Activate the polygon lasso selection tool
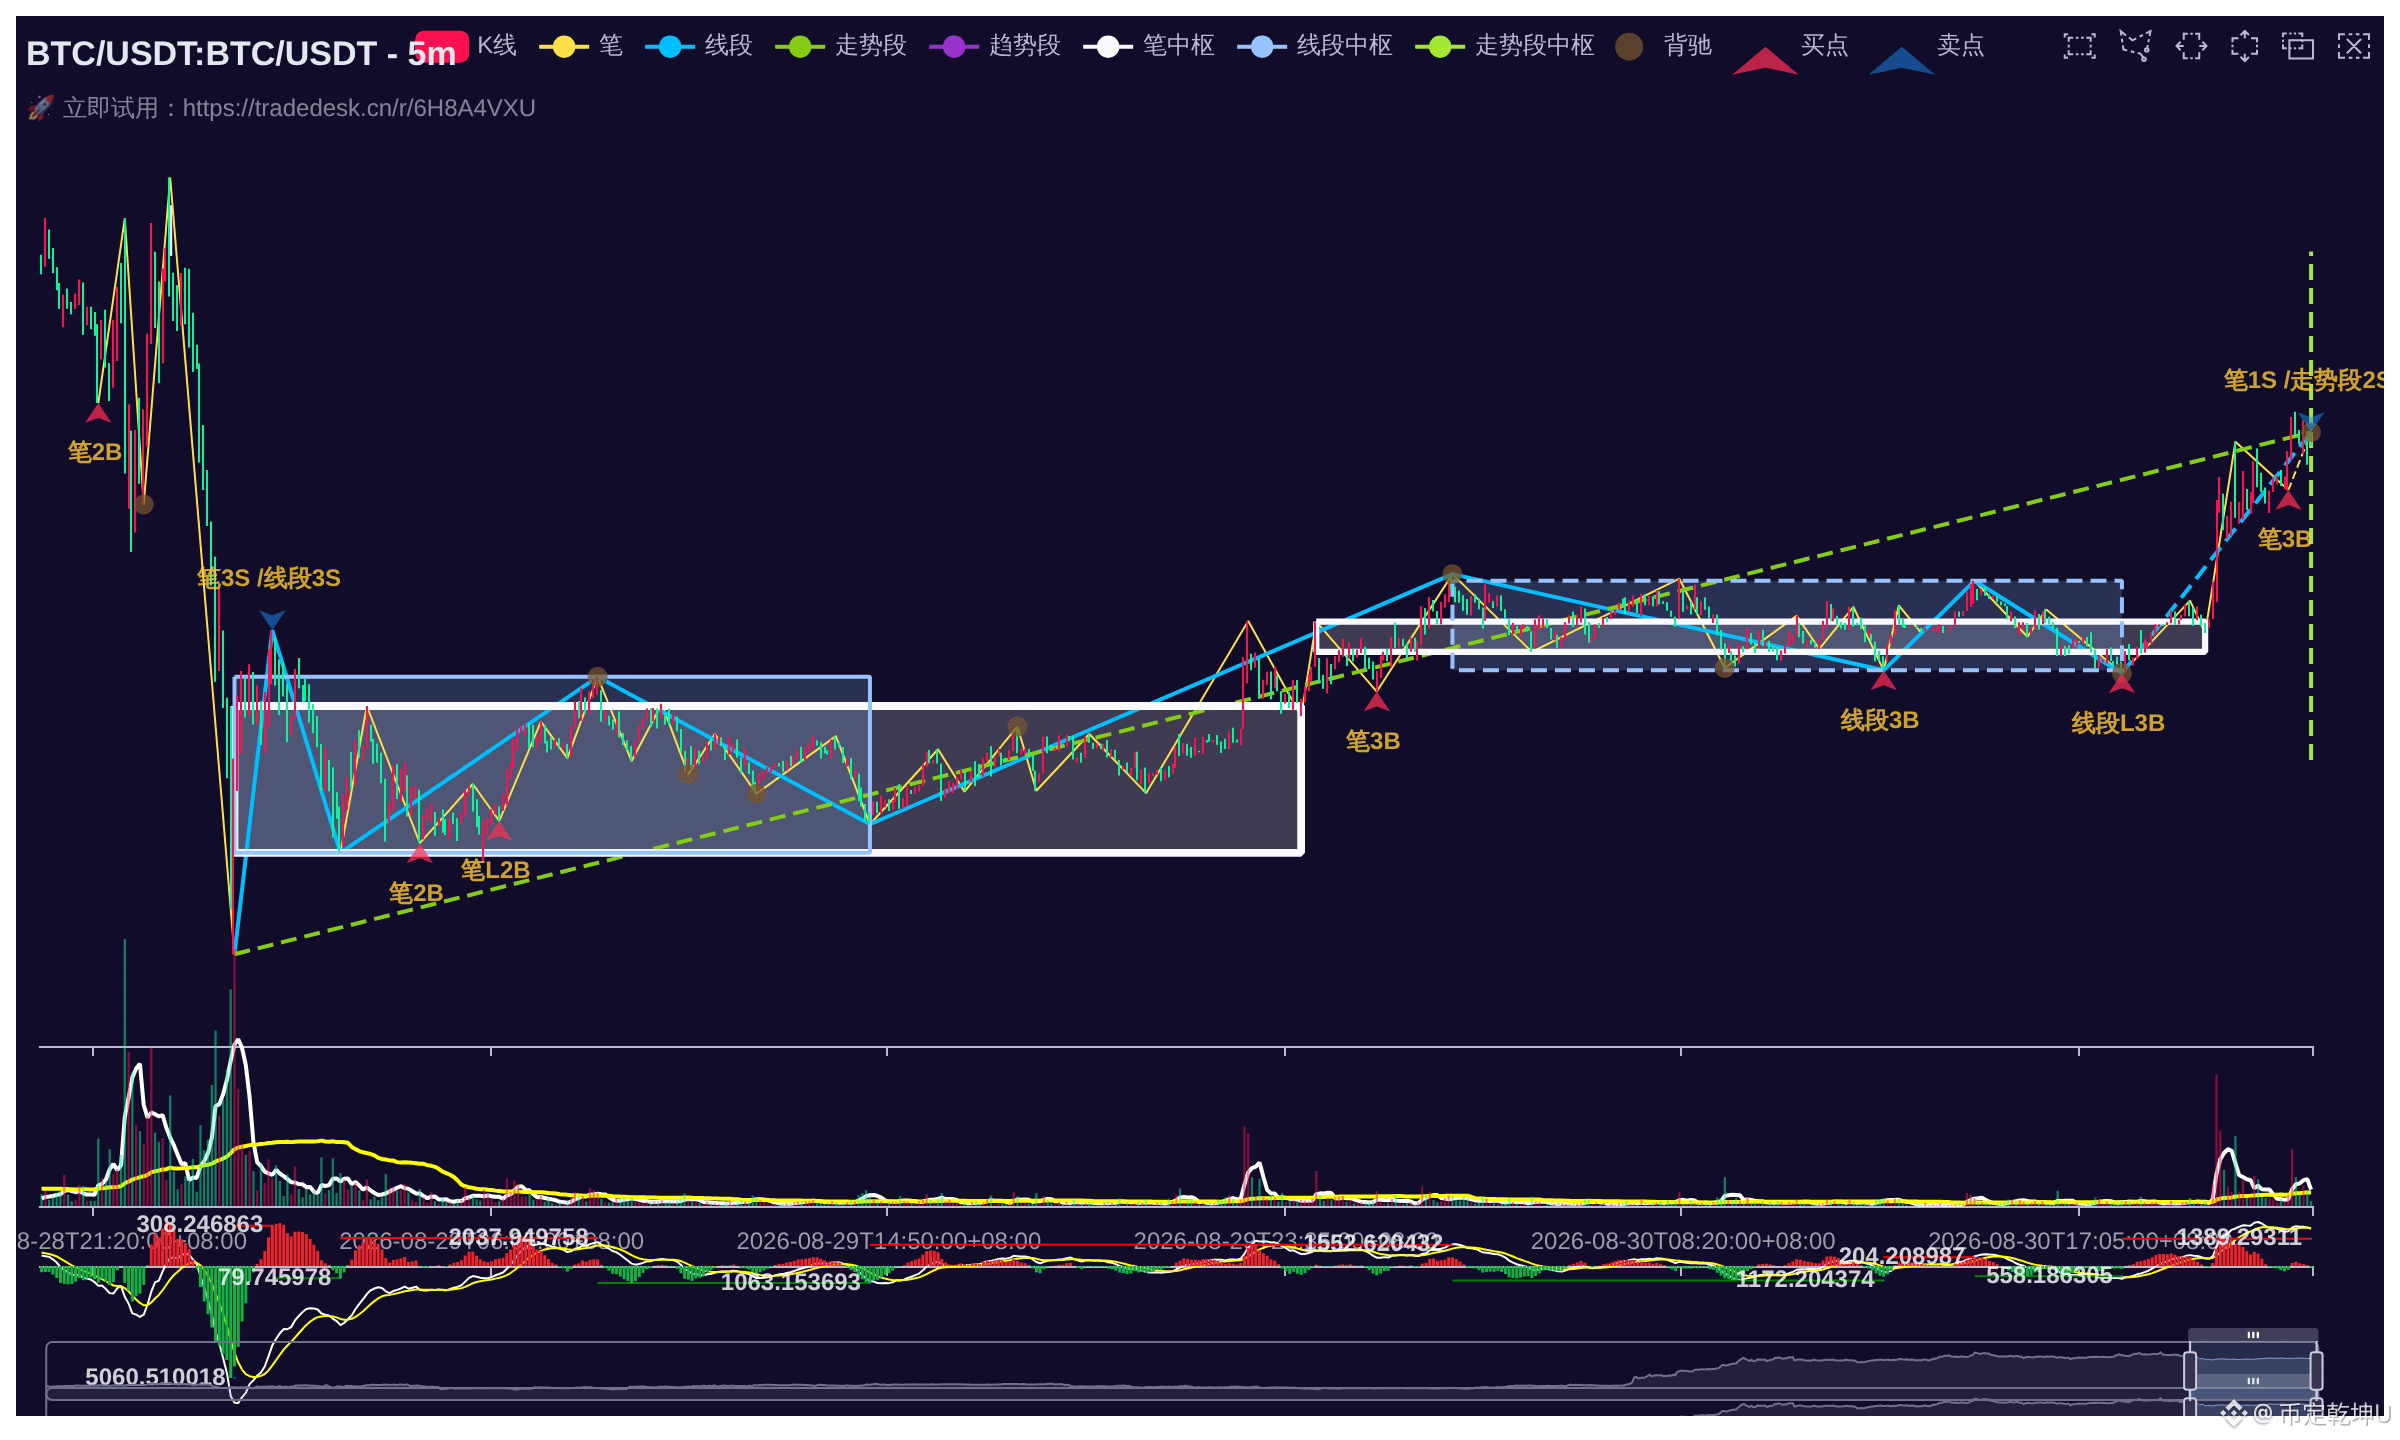The width and height of the screenshot is (2400, 1440). [2135, 46]
